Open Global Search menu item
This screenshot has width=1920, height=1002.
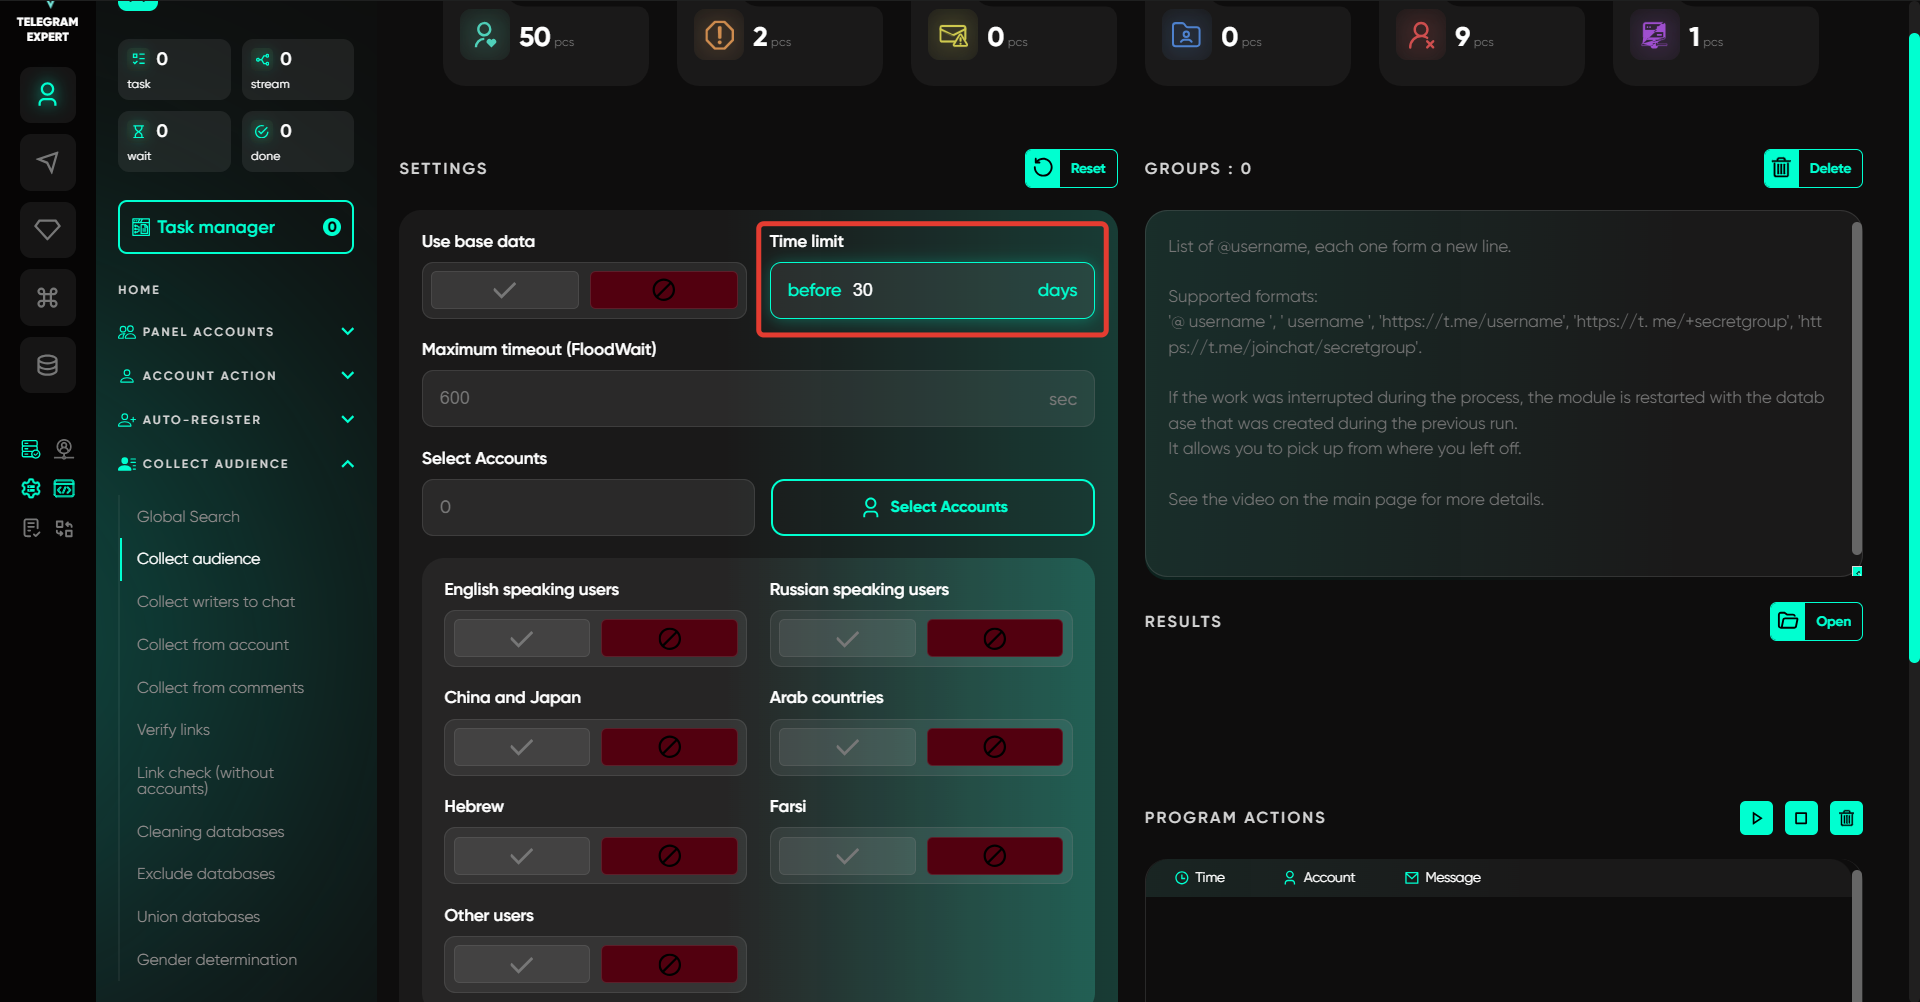pyautogui.click(x=188, y=517)
